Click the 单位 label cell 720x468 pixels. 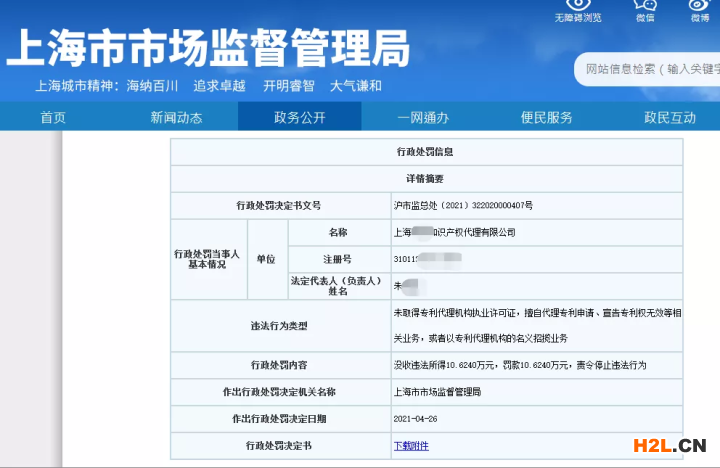[x=268, y=259]
